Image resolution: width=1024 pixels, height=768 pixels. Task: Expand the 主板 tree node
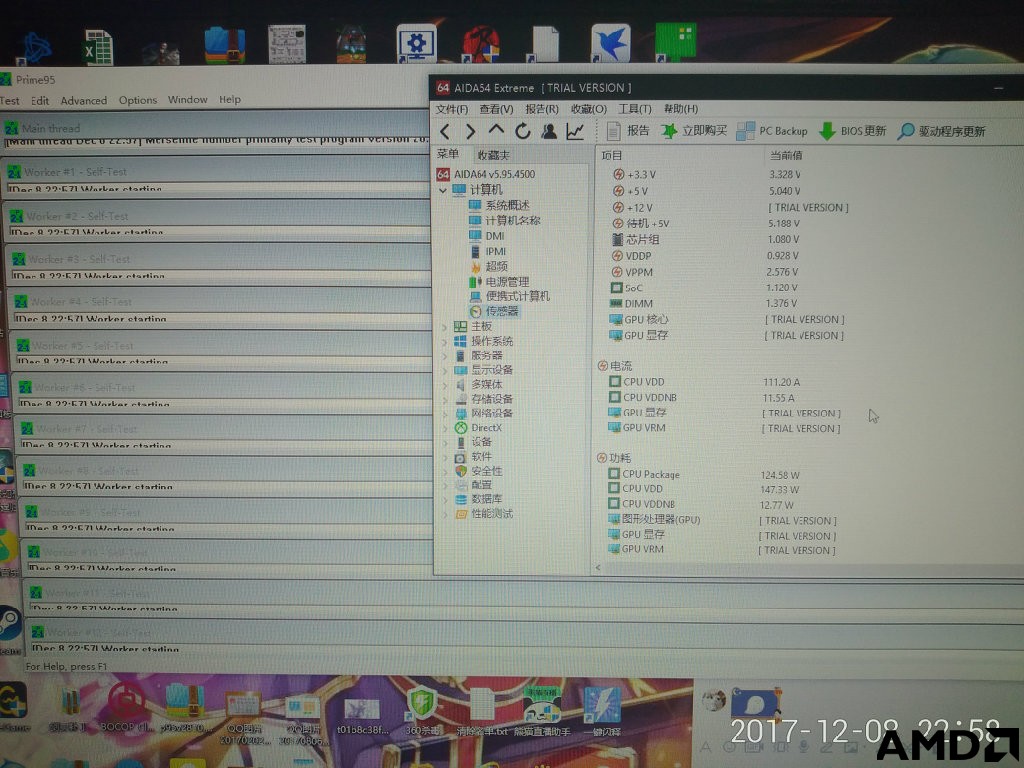coord(444,327)
